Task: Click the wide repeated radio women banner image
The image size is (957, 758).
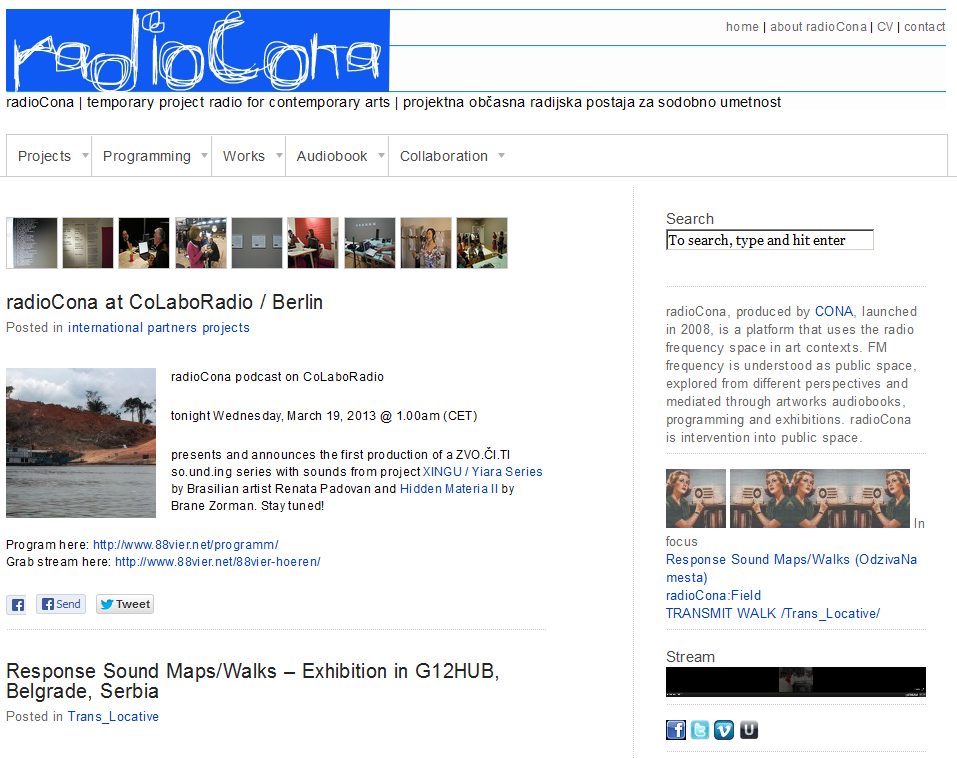Action: coord(820,498)
